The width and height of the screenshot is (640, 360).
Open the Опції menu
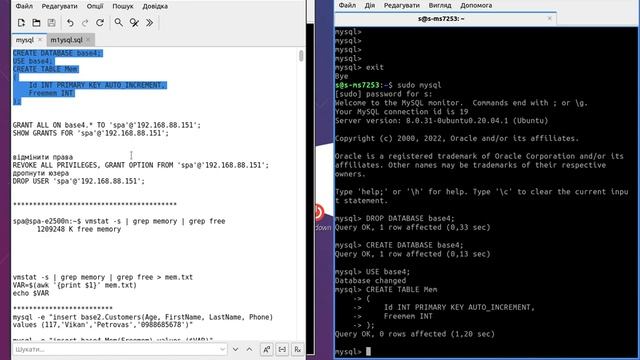[95, 6]
